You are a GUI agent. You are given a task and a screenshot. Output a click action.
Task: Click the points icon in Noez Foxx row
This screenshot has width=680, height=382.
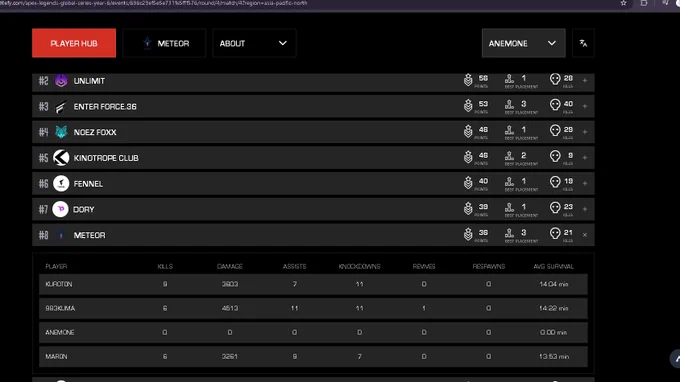(468, 131)
